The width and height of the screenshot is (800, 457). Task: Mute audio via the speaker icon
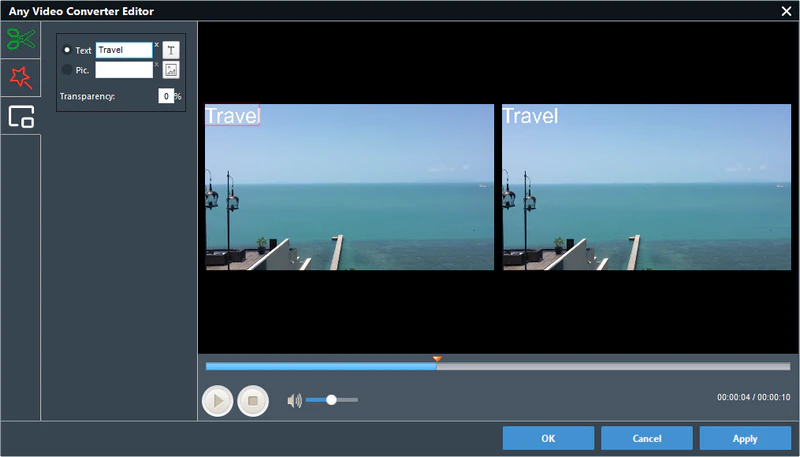(294, 401)
